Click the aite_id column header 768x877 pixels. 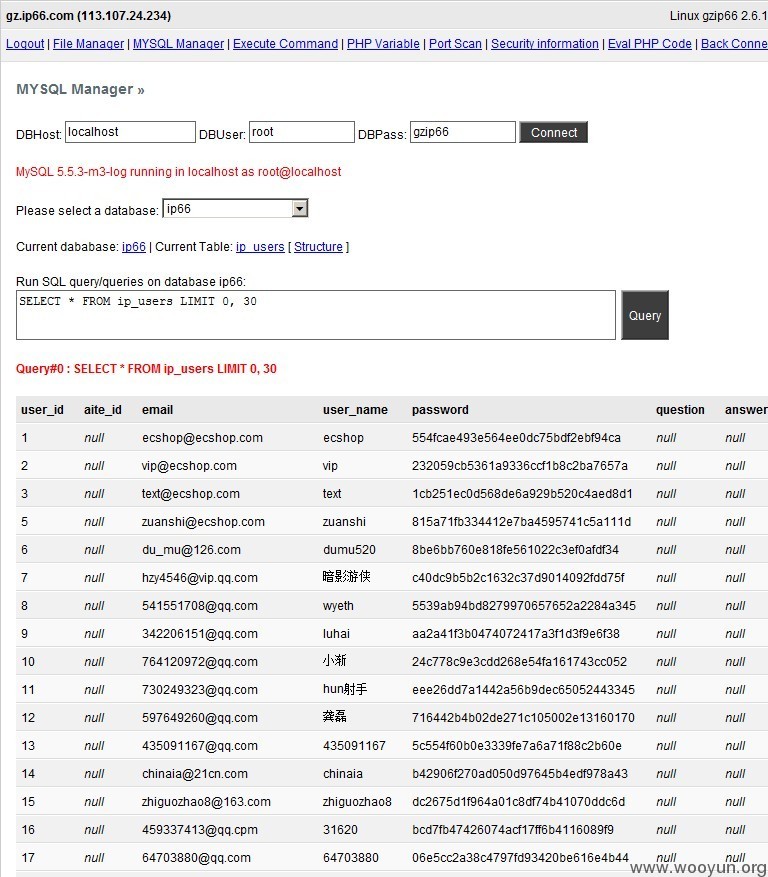click(103, 409)
